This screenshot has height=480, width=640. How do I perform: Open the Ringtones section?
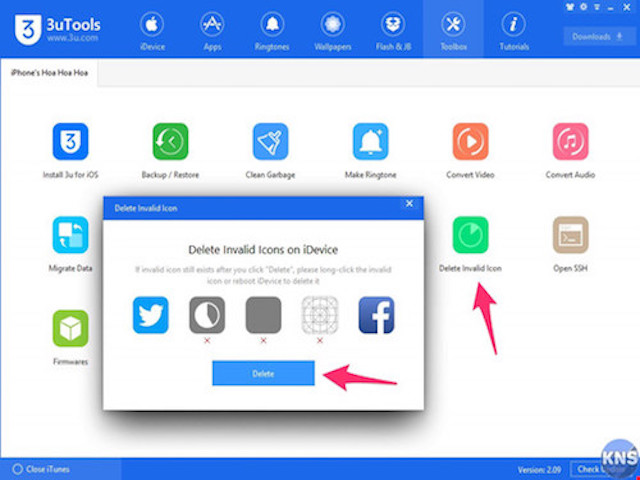coord(271,29)
